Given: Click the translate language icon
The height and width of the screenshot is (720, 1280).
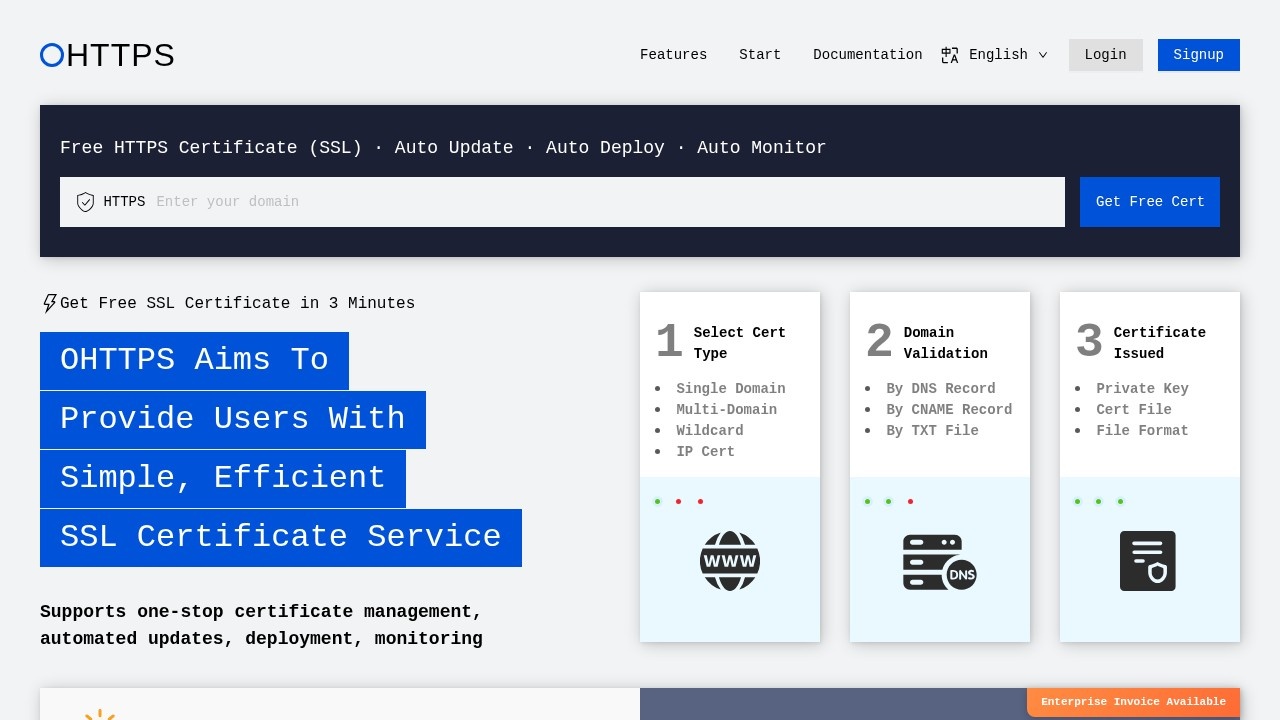Looking at the screenshot, I should [950, 55].
